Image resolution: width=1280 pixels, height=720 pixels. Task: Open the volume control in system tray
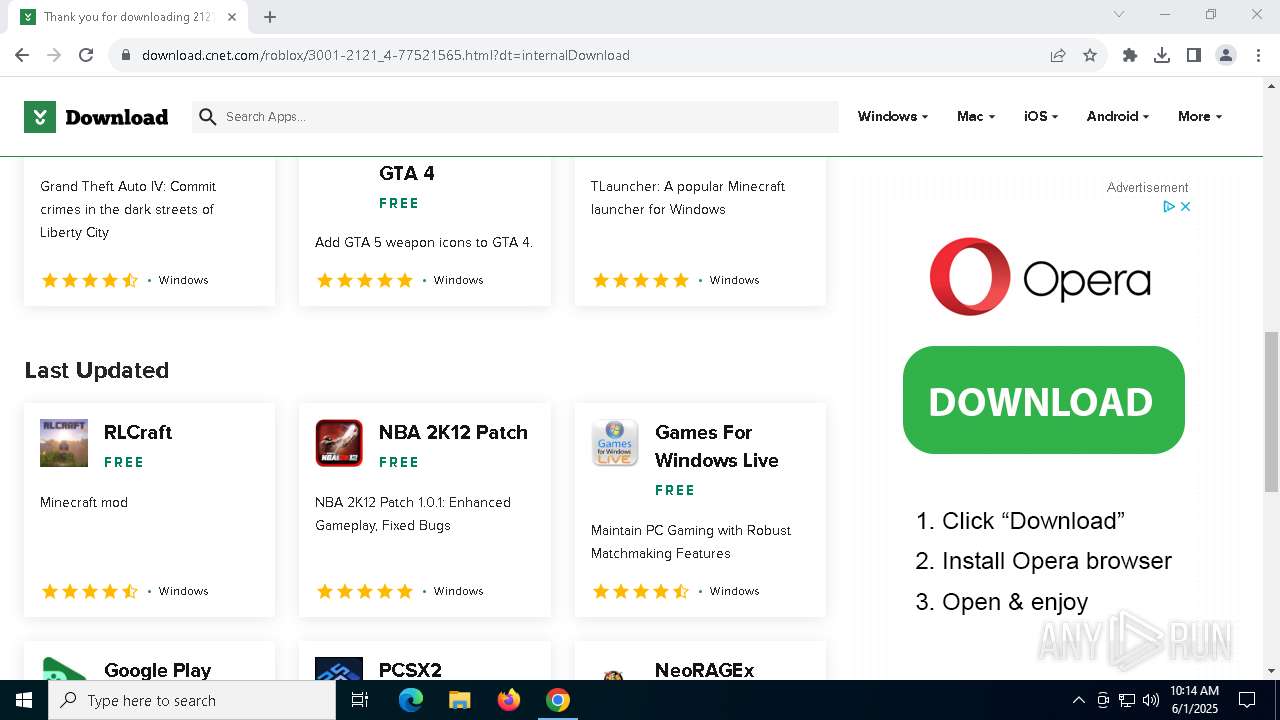coord(1150,700)
